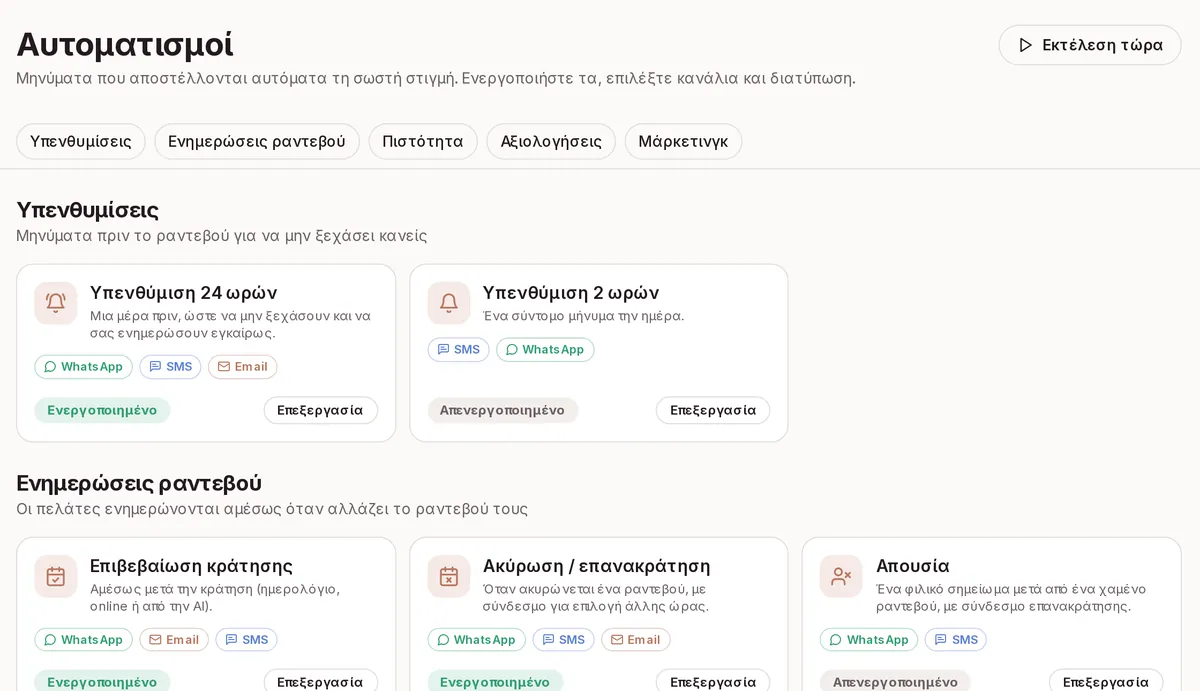Click the SMS chip in Ακύρωση / επανακράτηση

[564, 640]
